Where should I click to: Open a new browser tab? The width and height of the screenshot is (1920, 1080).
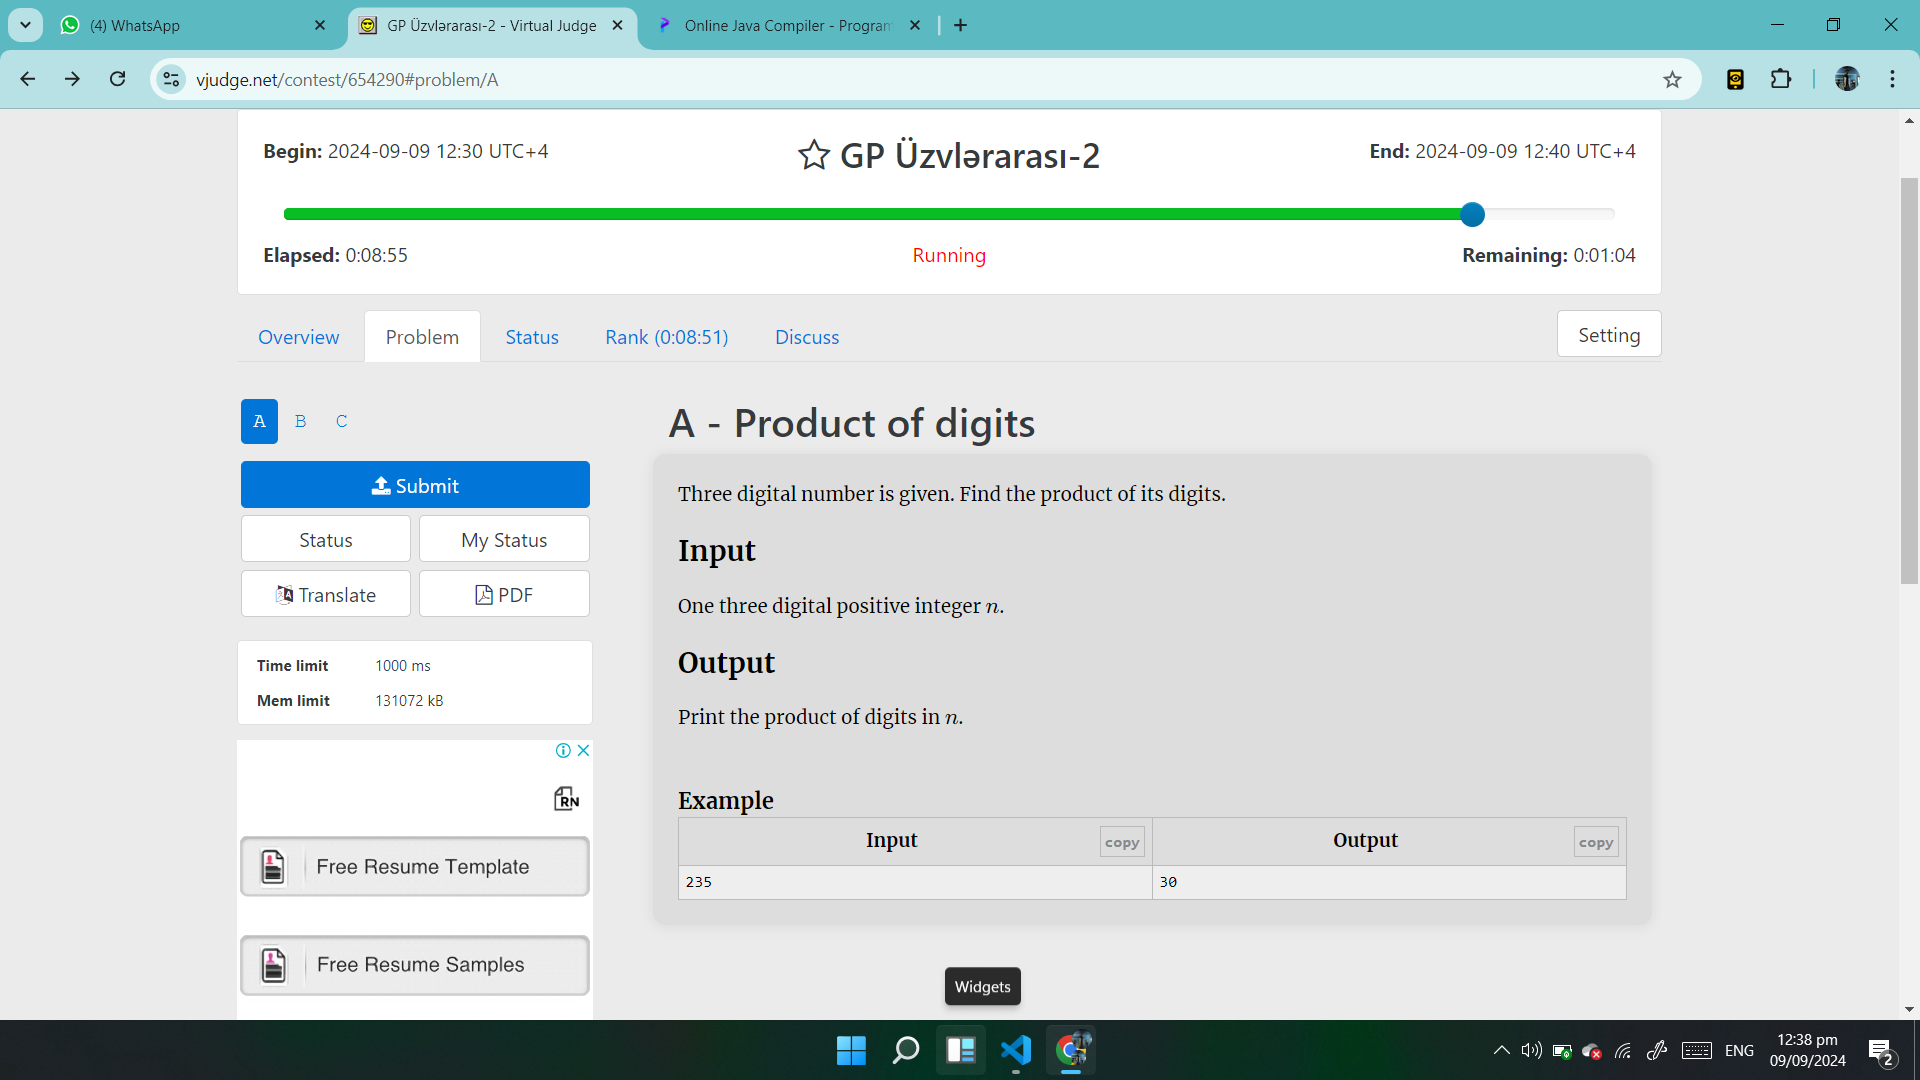[x=960, y=26]
